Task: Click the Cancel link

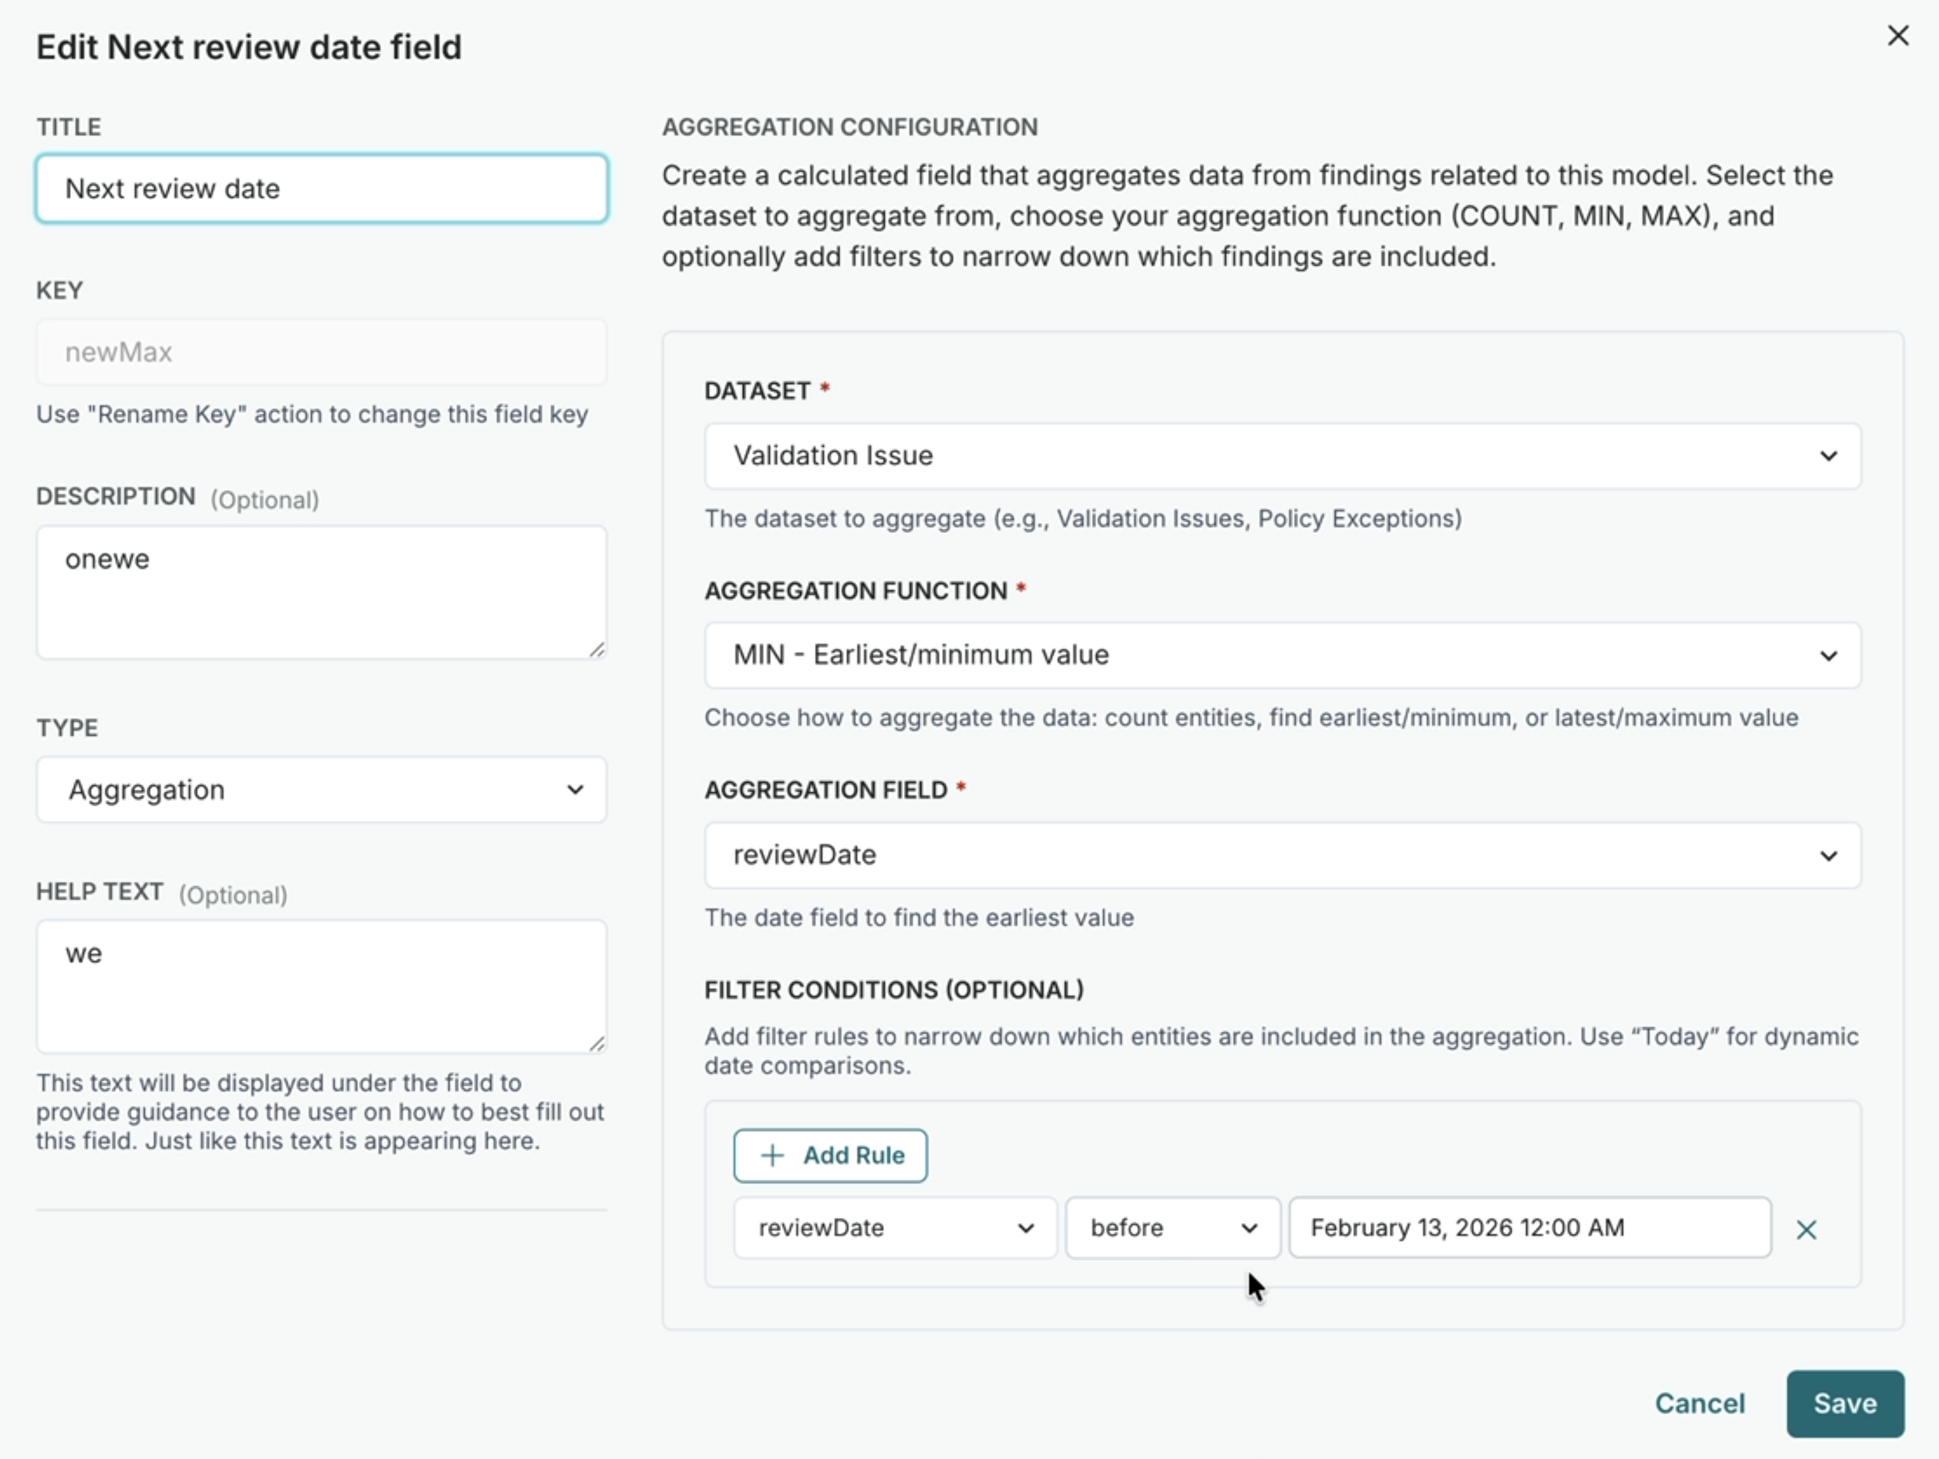Action: click(x=1699, y=1403)
